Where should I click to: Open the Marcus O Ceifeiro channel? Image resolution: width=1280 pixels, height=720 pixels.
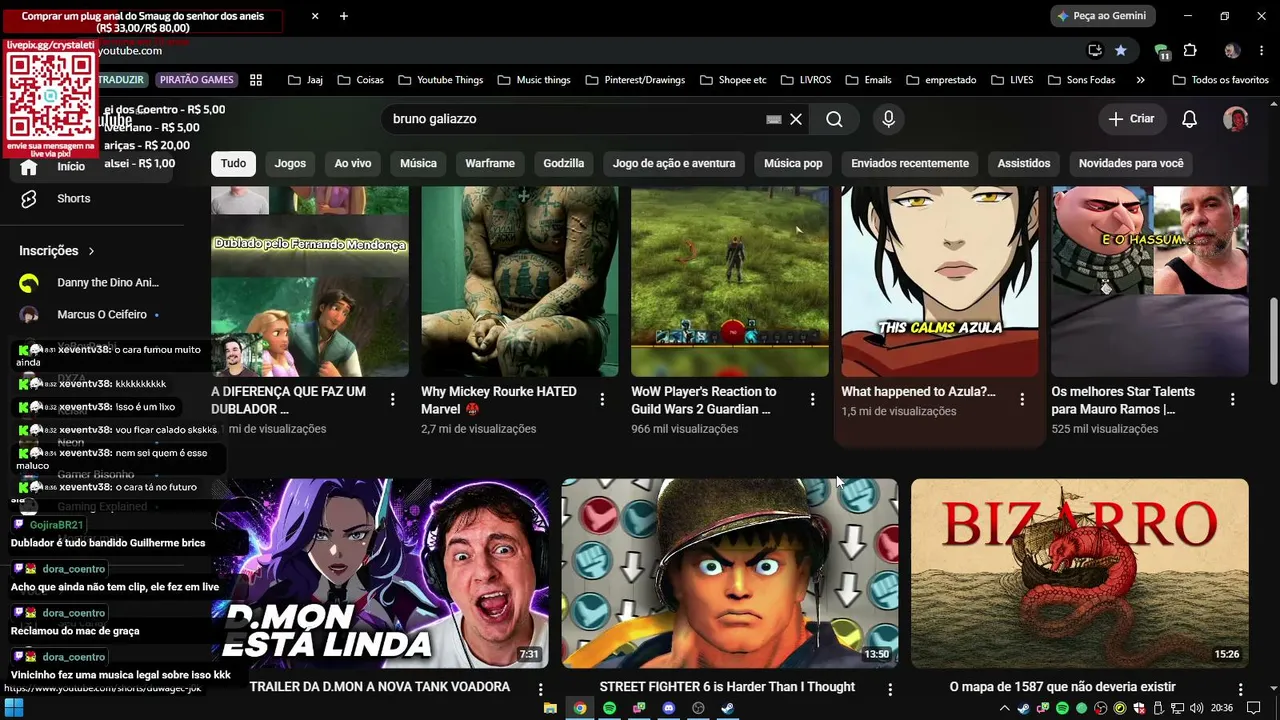point(89,315)
